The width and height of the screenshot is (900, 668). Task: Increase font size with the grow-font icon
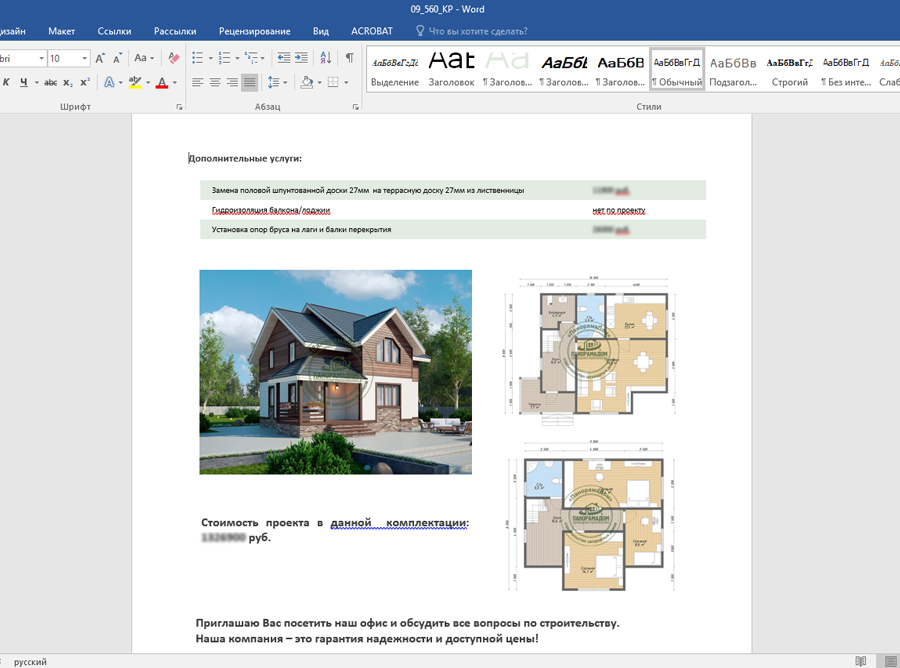(100, 58)
